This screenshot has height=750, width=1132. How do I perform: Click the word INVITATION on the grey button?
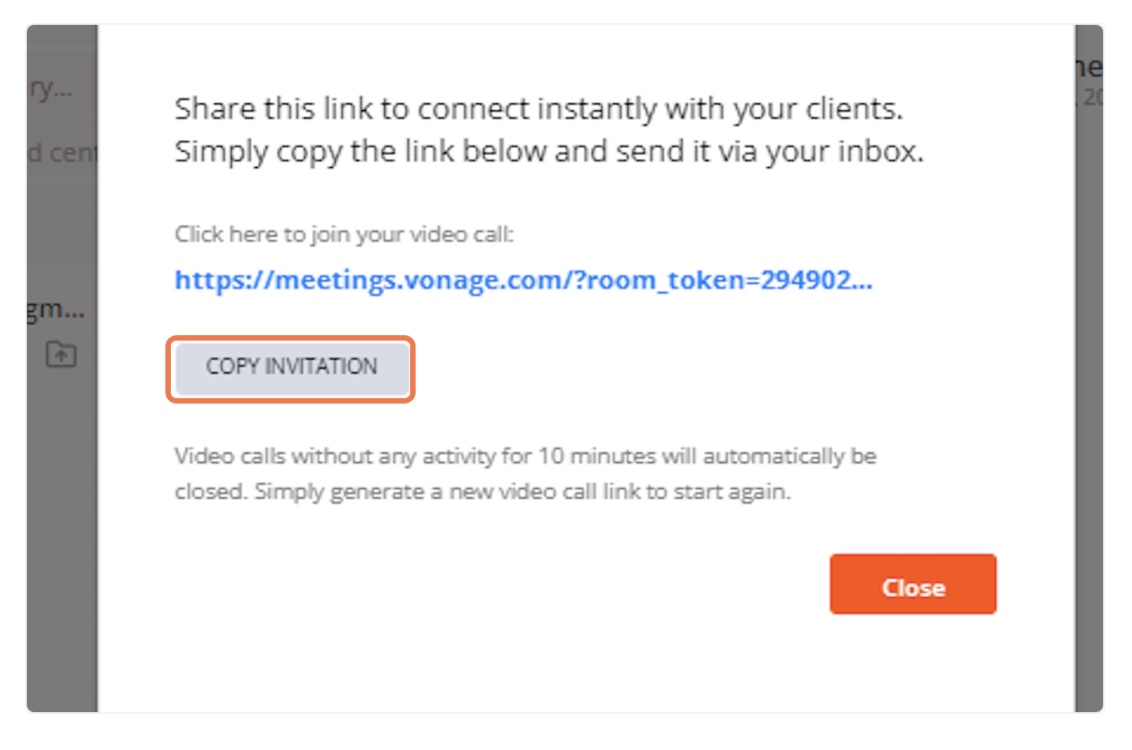click(x=321, y=367)
